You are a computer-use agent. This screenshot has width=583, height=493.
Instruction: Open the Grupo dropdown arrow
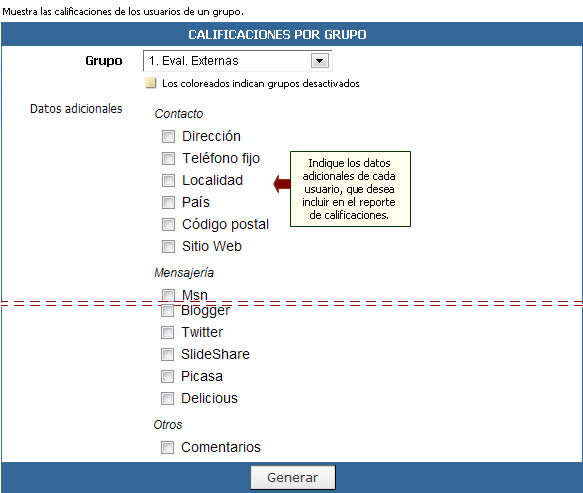click(x=320, y=61)
